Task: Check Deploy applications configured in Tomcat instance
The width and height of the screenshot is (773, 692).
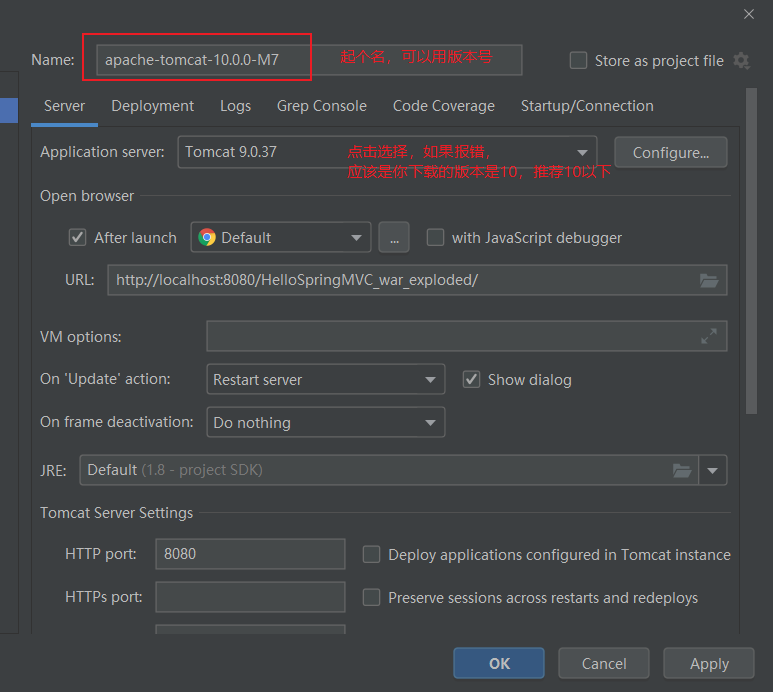Action: point(371,554)
